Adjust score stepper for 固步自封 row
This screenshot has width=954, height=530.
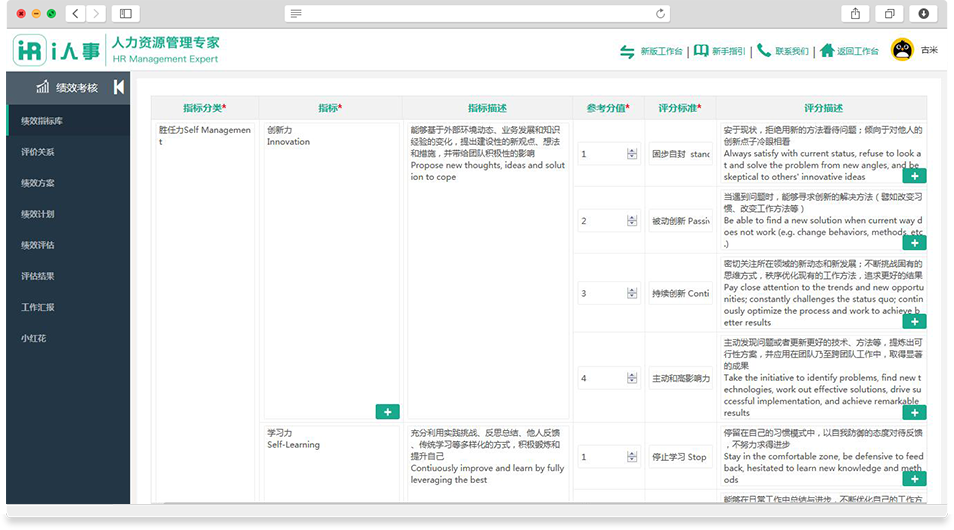(632, 154)
